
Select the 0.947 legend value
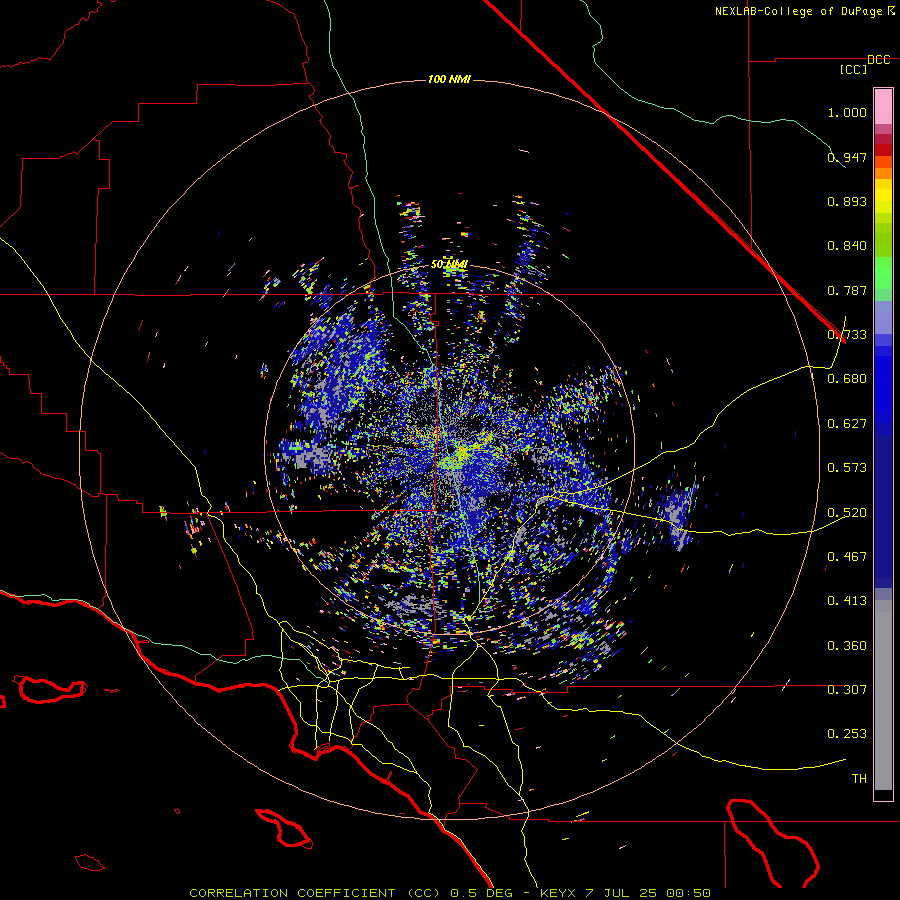click(847, 157)
